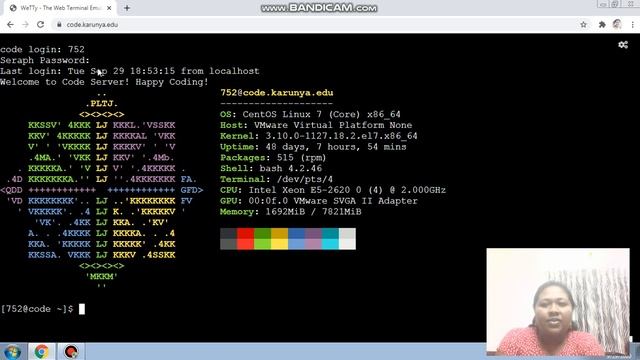Screen dimensions: 640x360
Task: Click the Chrome taskbar icon
Action: pos(41,351)
